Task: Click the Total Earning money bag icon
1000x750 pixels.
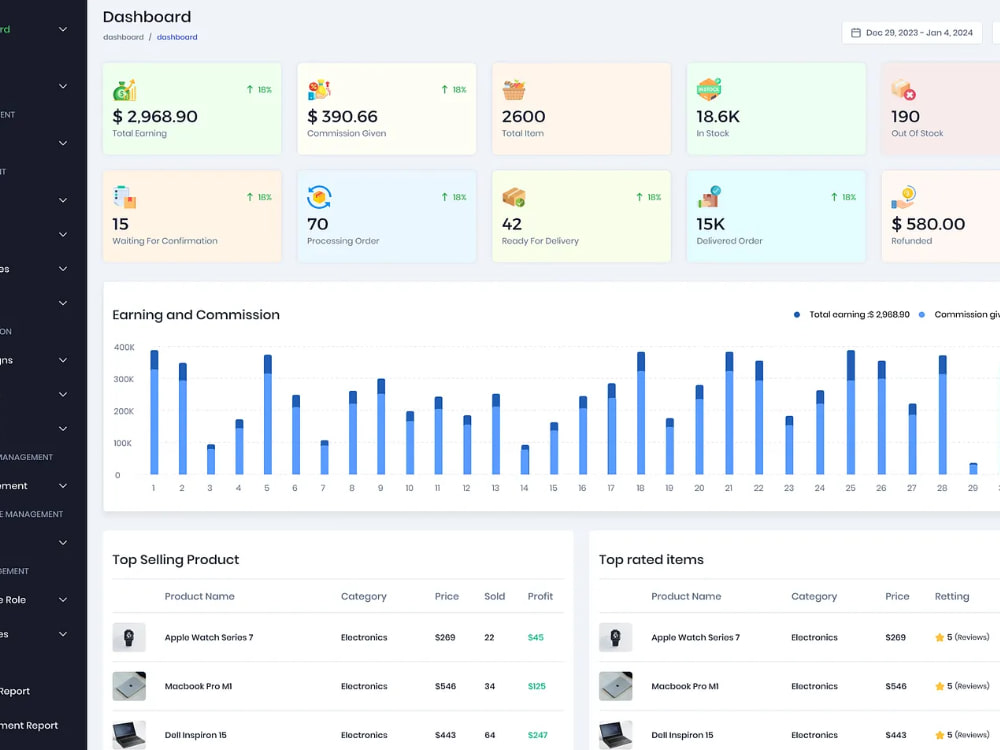Action: pyautogui.click(x=124, y=90)
